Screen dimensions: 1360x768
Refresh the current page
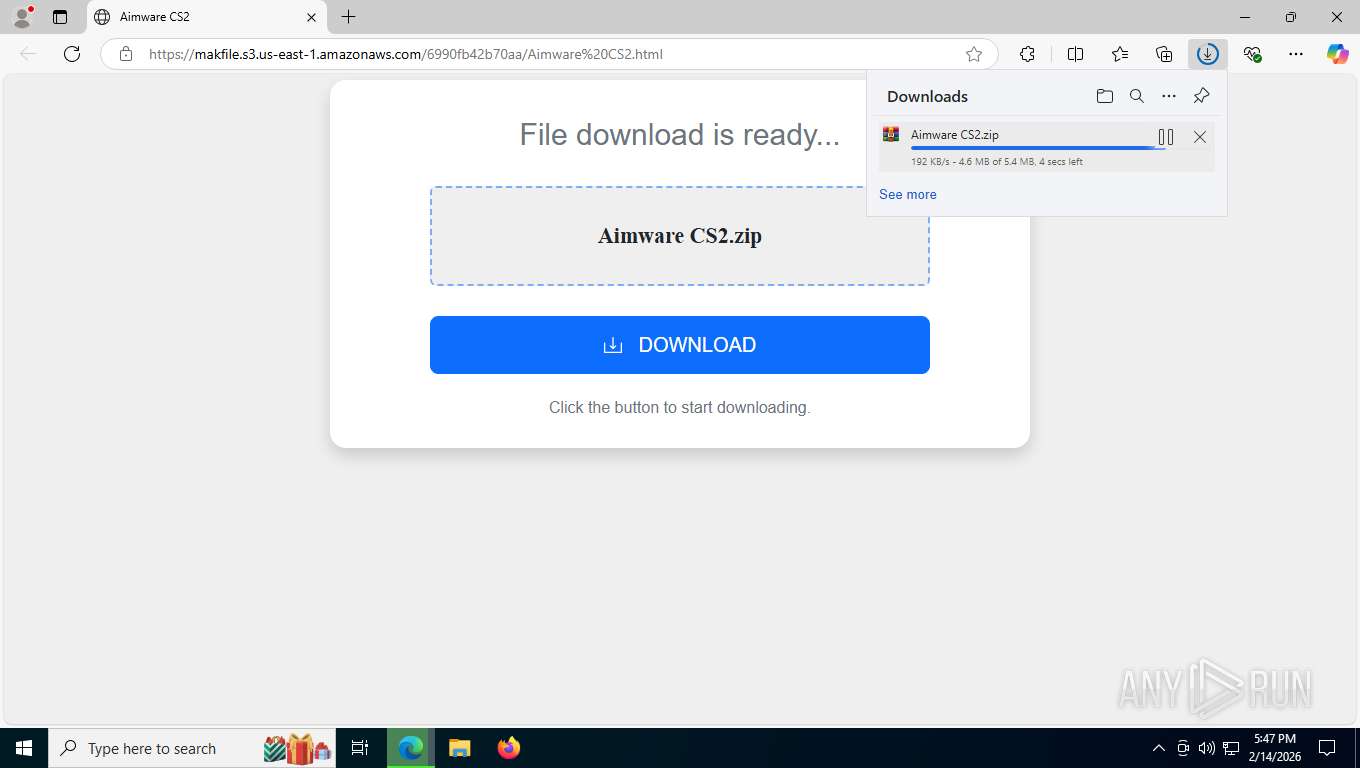pyautogui.click(x=72, y=54)
